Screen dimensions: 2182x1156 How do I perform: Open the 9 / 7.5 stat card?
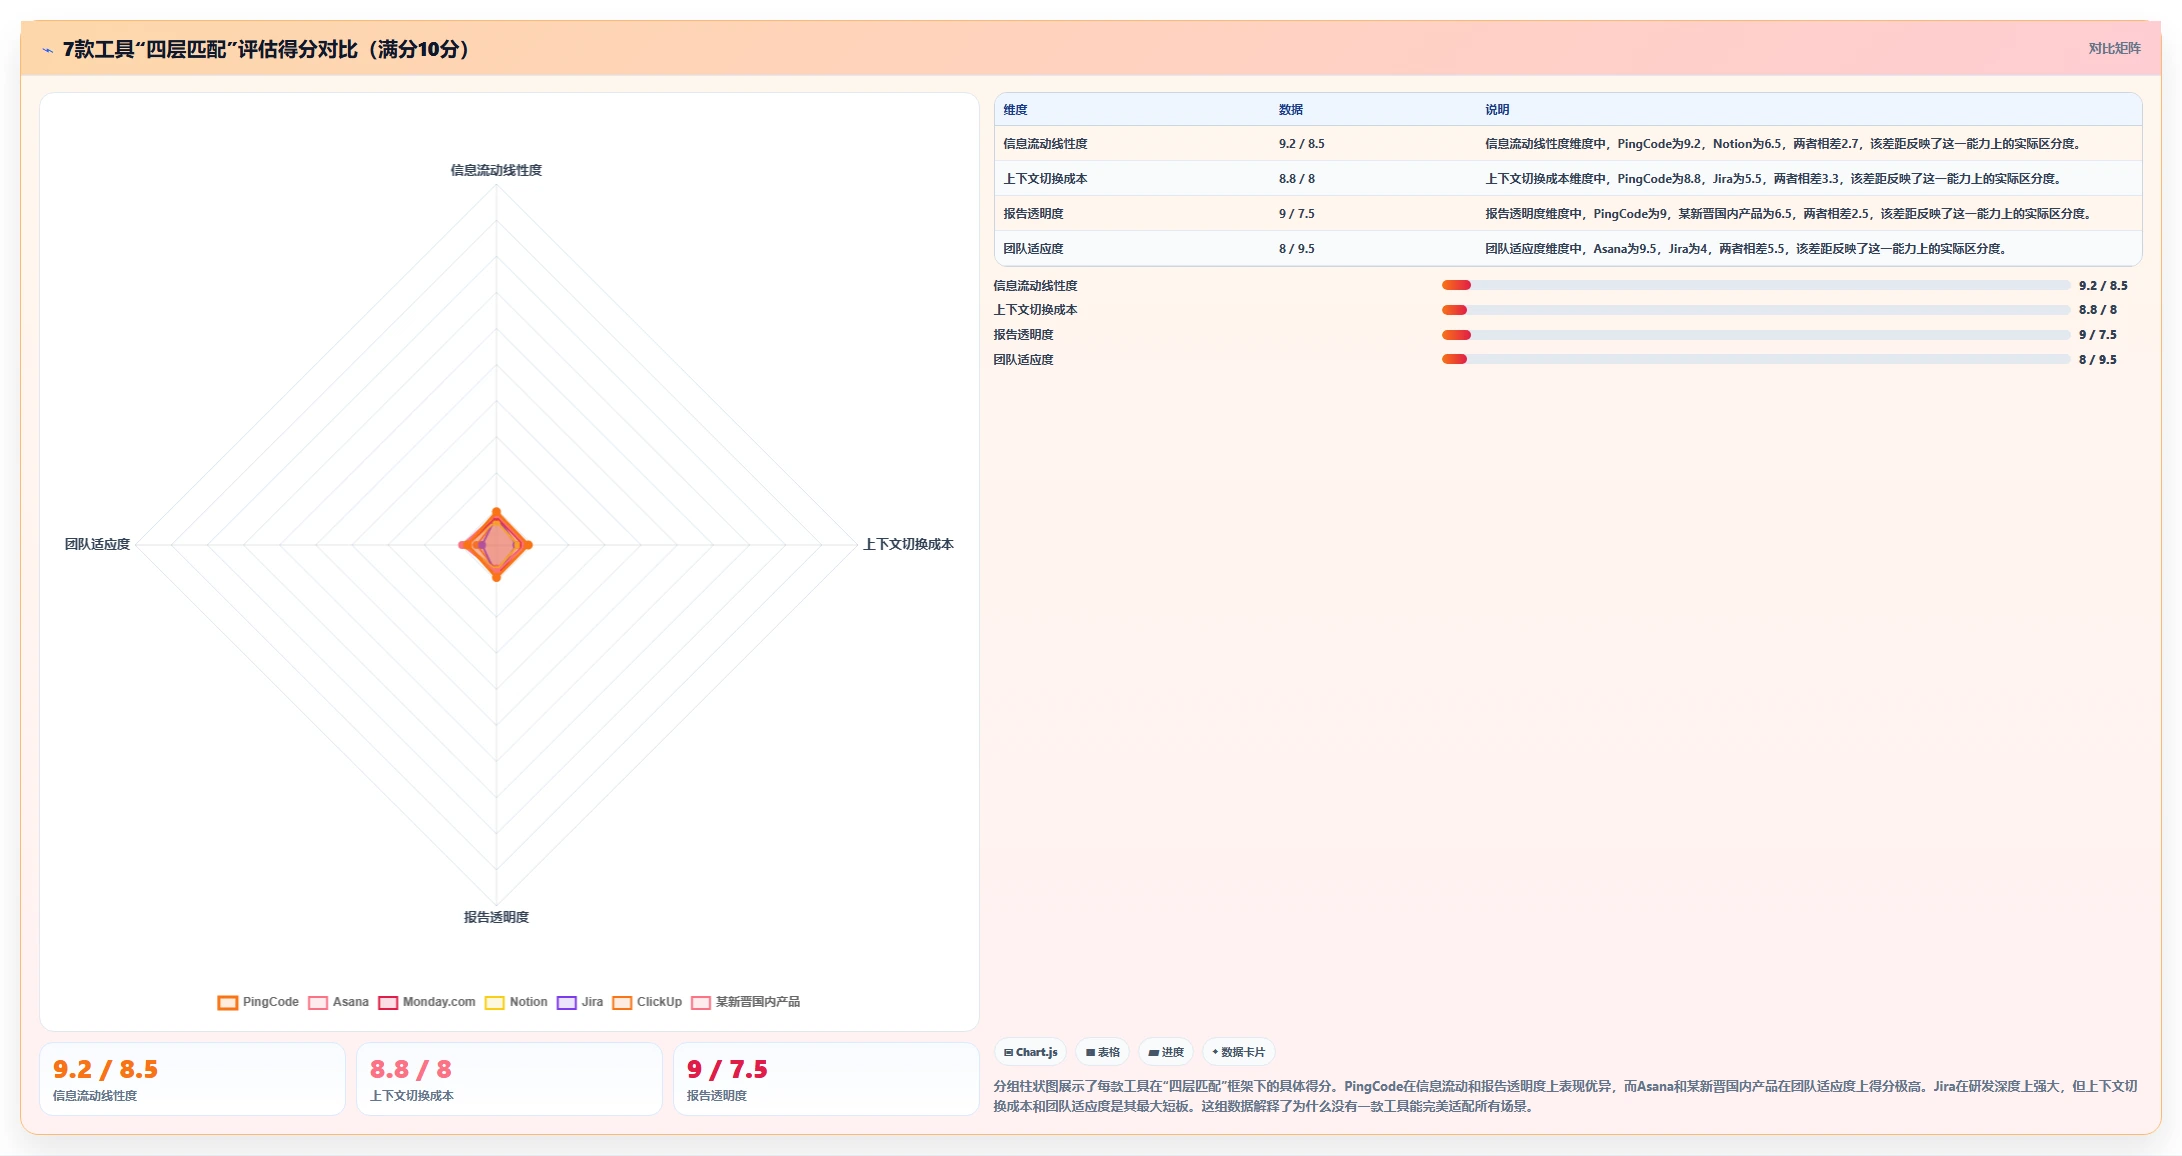(x=826, y=1079)
